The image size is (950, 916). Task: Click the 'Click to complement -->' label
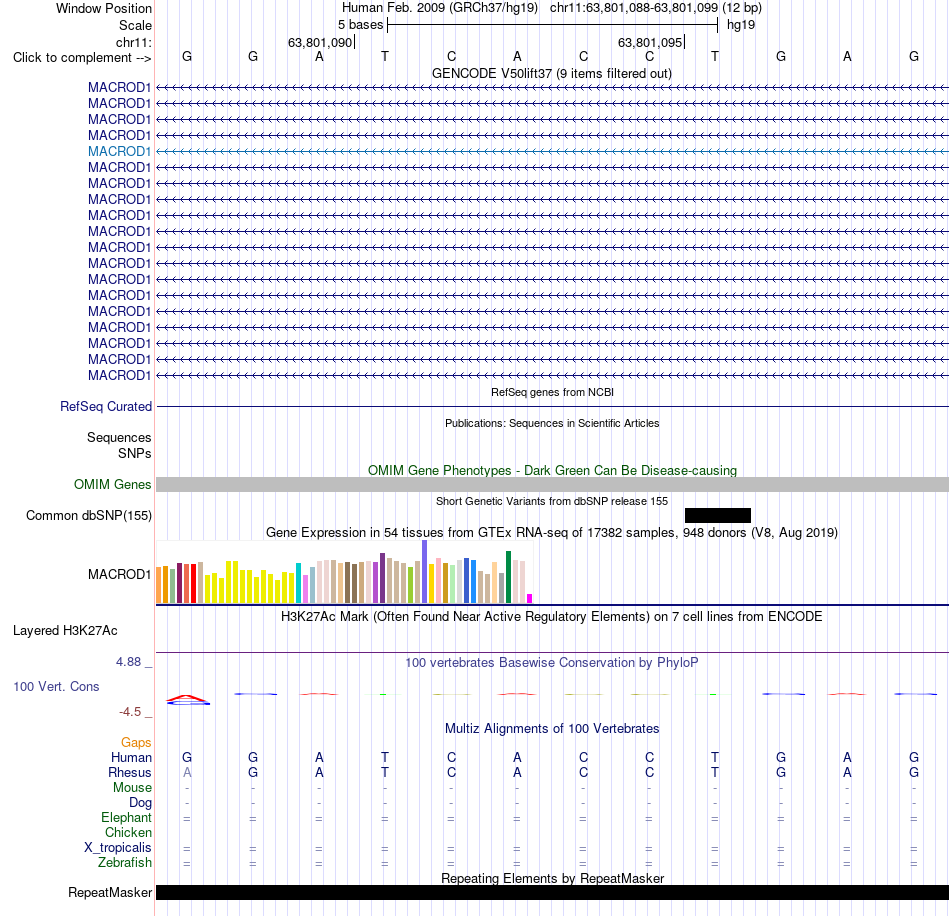tap(82, 58)
